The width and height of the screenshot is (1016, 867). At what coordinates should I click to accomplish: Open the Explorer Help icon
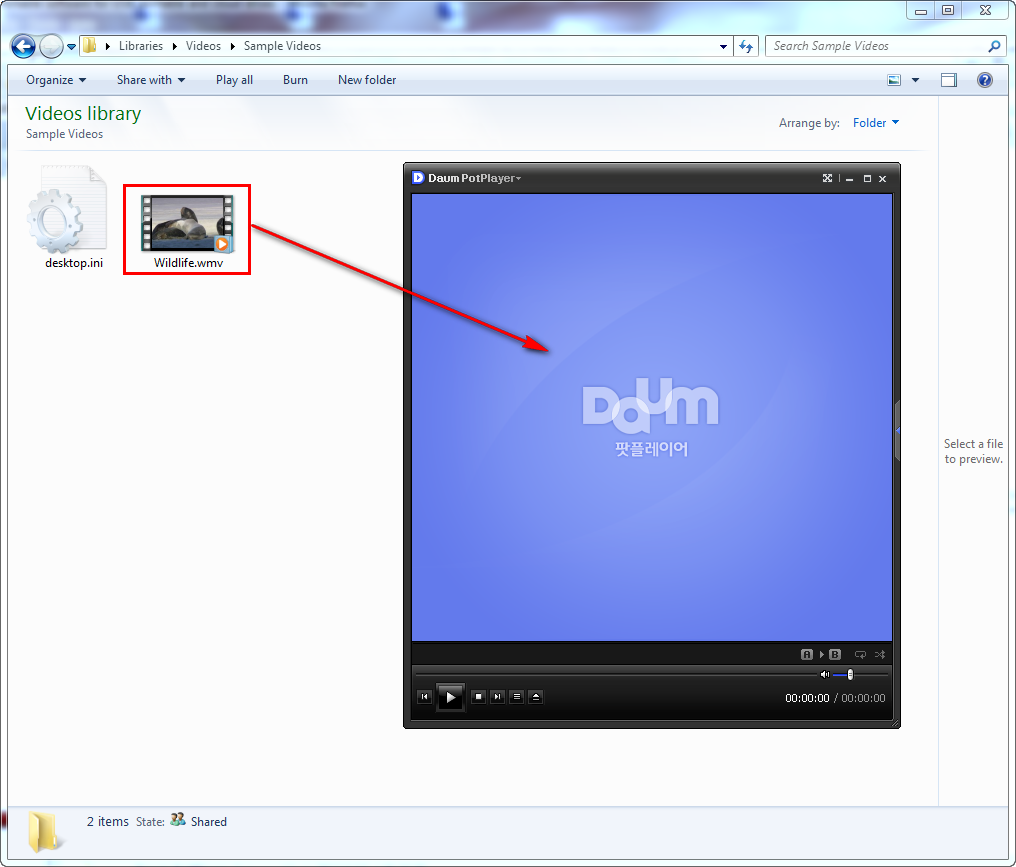pyautogui.click(x=985, y=80)
